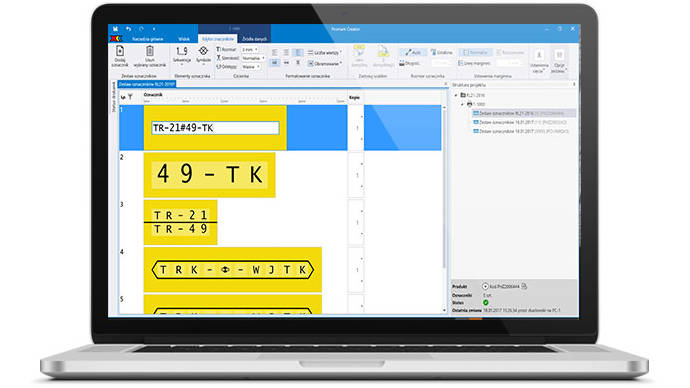Click the Kopie column header
This screenshot has width=690, height=388.
354,98
